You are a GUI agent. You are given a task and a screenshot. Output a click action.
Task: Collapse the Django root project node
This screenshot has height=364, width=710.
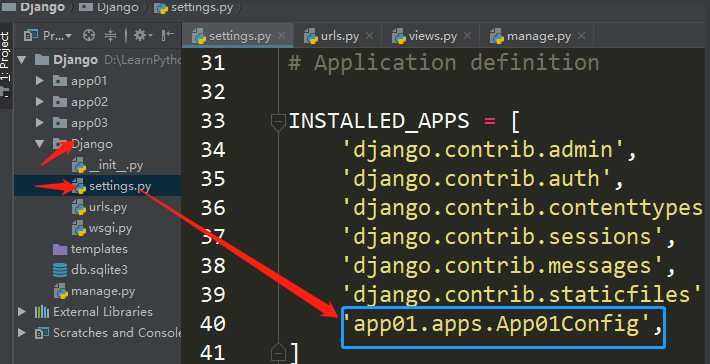tap(21, 60)
